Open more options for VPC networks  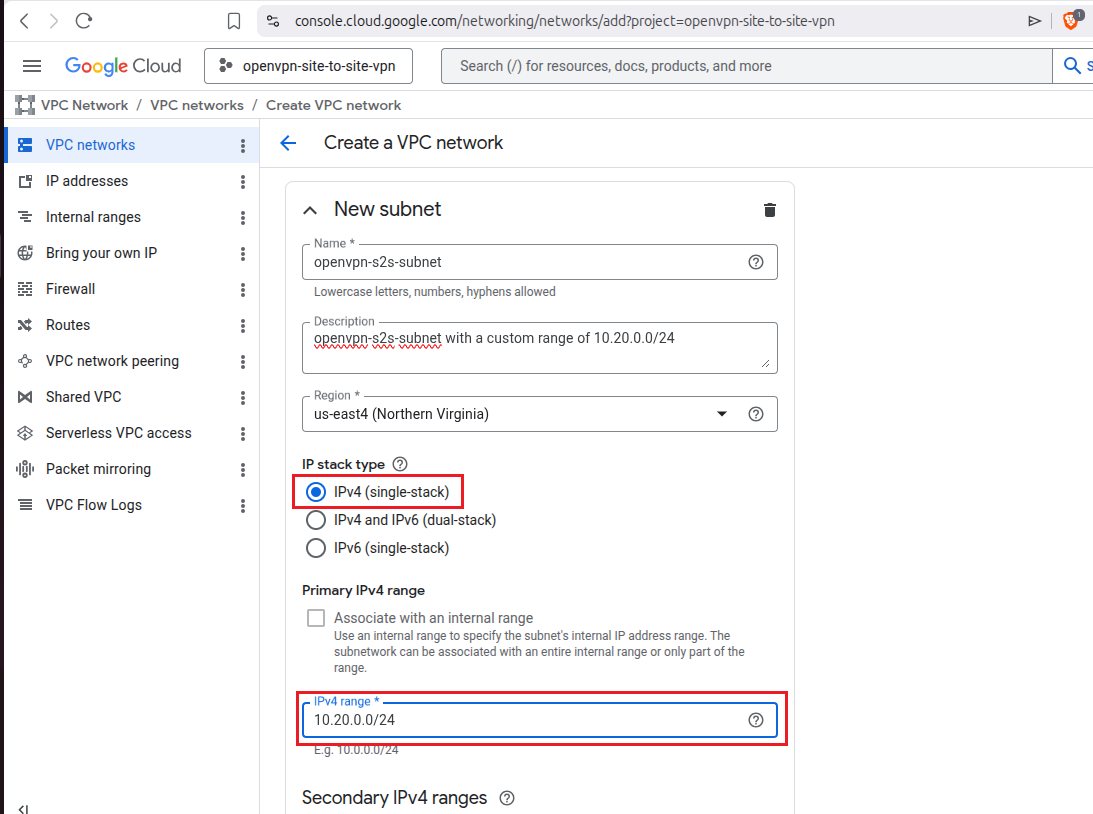243,146
